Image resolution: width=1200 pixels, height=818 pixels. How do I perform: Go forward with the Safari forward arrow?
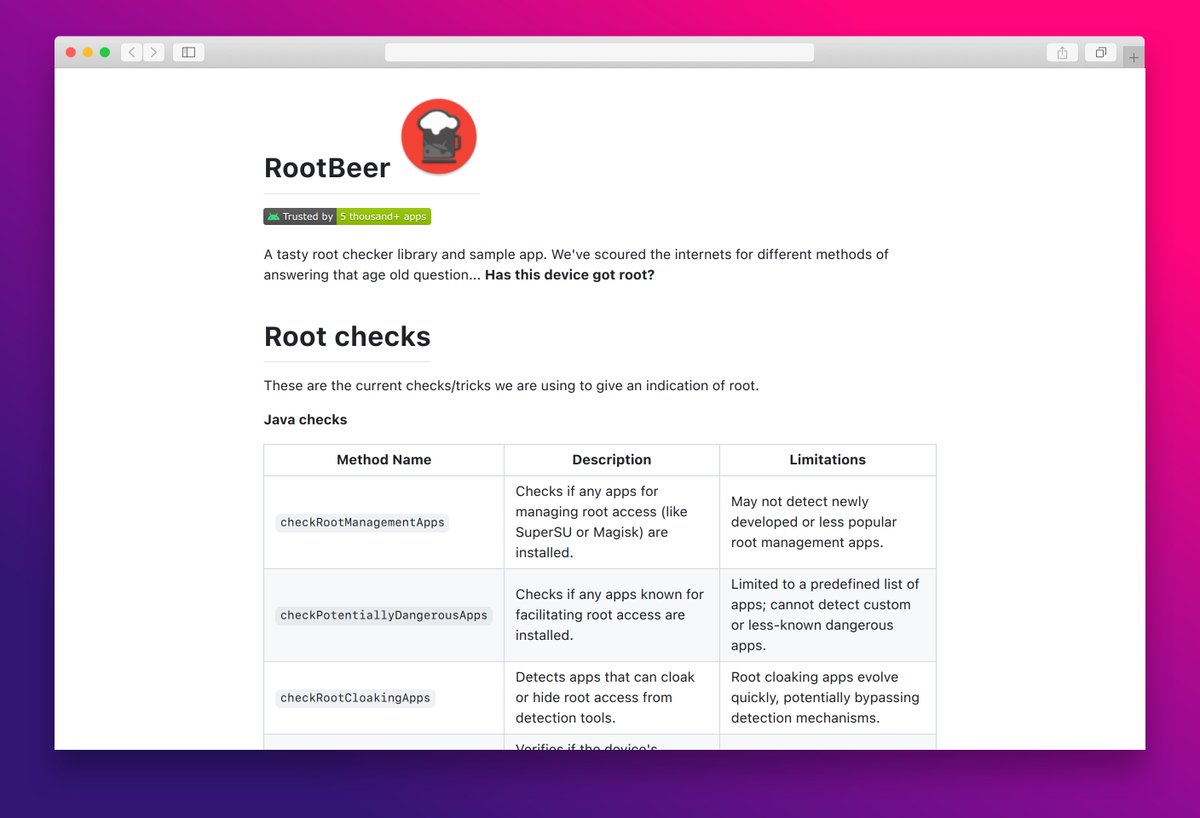pyautogui.click(x=154, y=52)
